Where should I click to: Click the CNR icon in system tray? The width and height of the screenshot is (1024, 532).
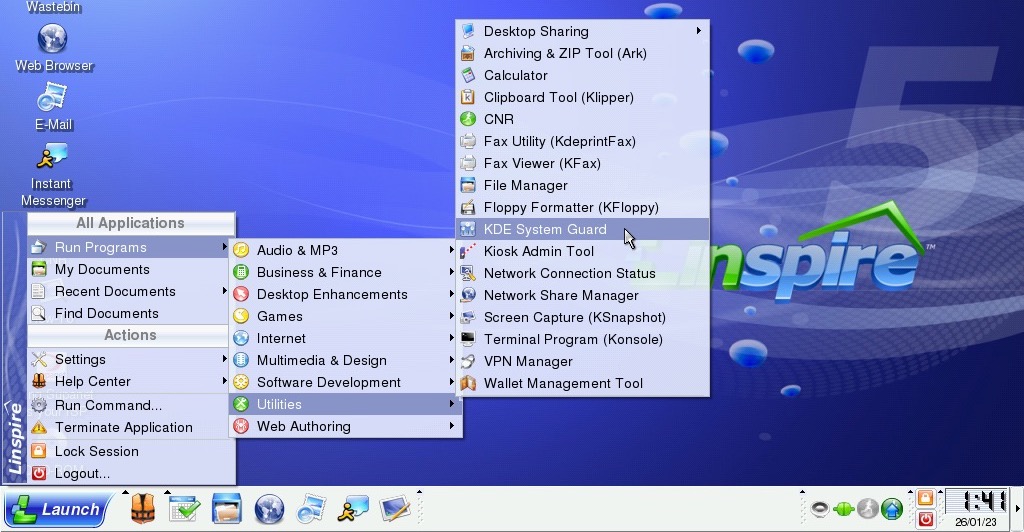click(868, 509)
